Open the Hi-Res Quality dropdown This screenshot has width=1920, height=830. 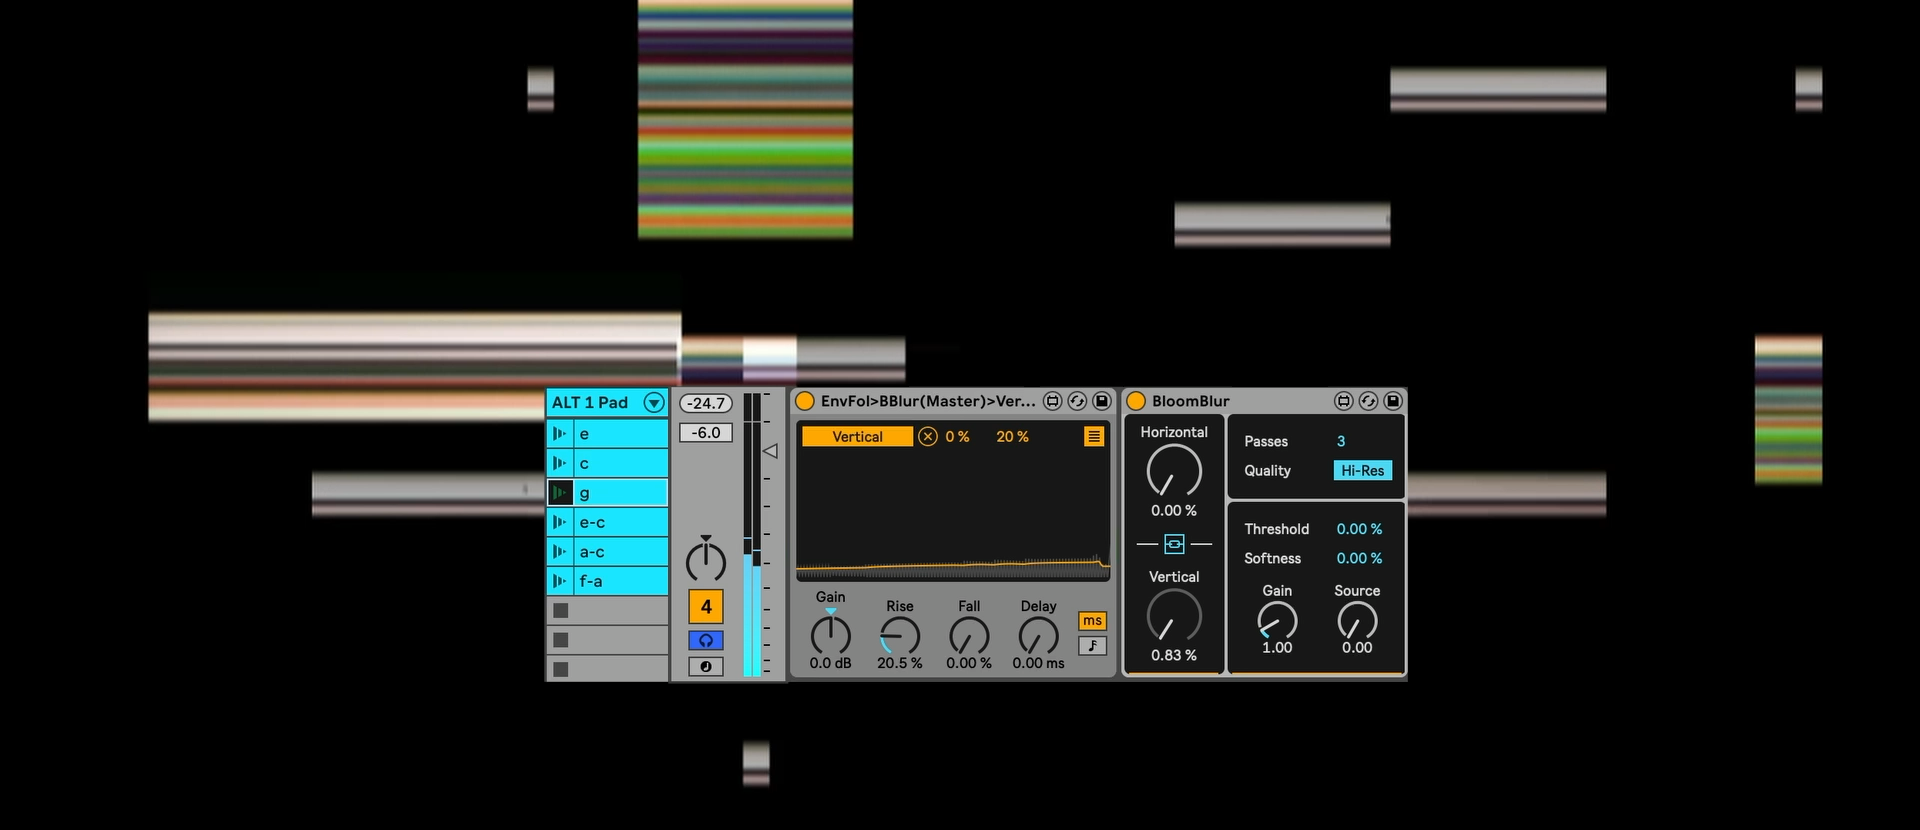pyautogui.click(x=1362, y=471)
